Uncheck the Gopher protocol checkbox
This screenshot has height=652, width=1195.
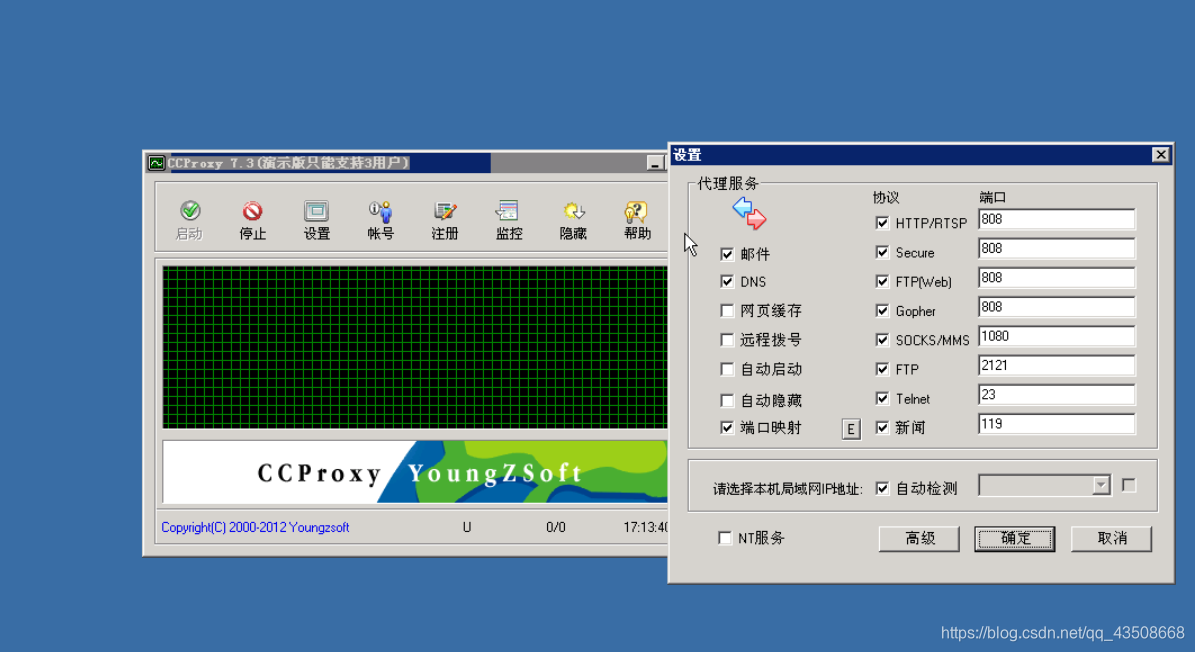tap(882, 311)
